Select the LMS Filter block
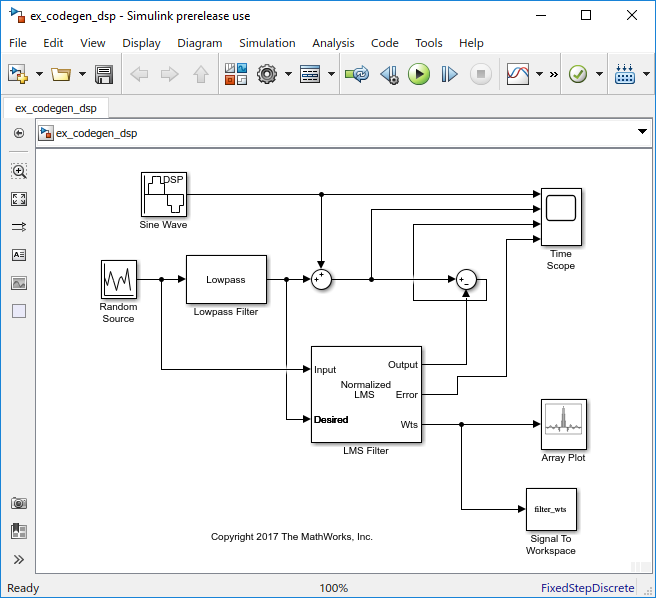The width and height of the screenshot is (656, 598). point(366,394)
